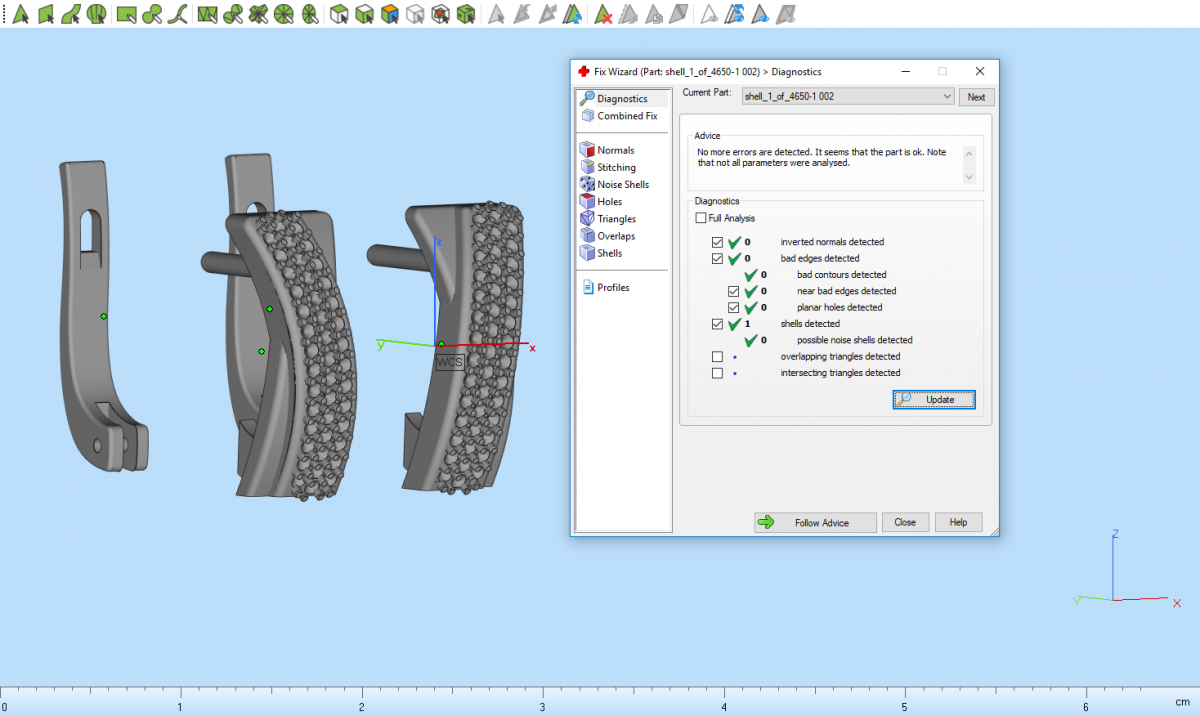Select Shells in the Fix Wizard sidebar

609,253
